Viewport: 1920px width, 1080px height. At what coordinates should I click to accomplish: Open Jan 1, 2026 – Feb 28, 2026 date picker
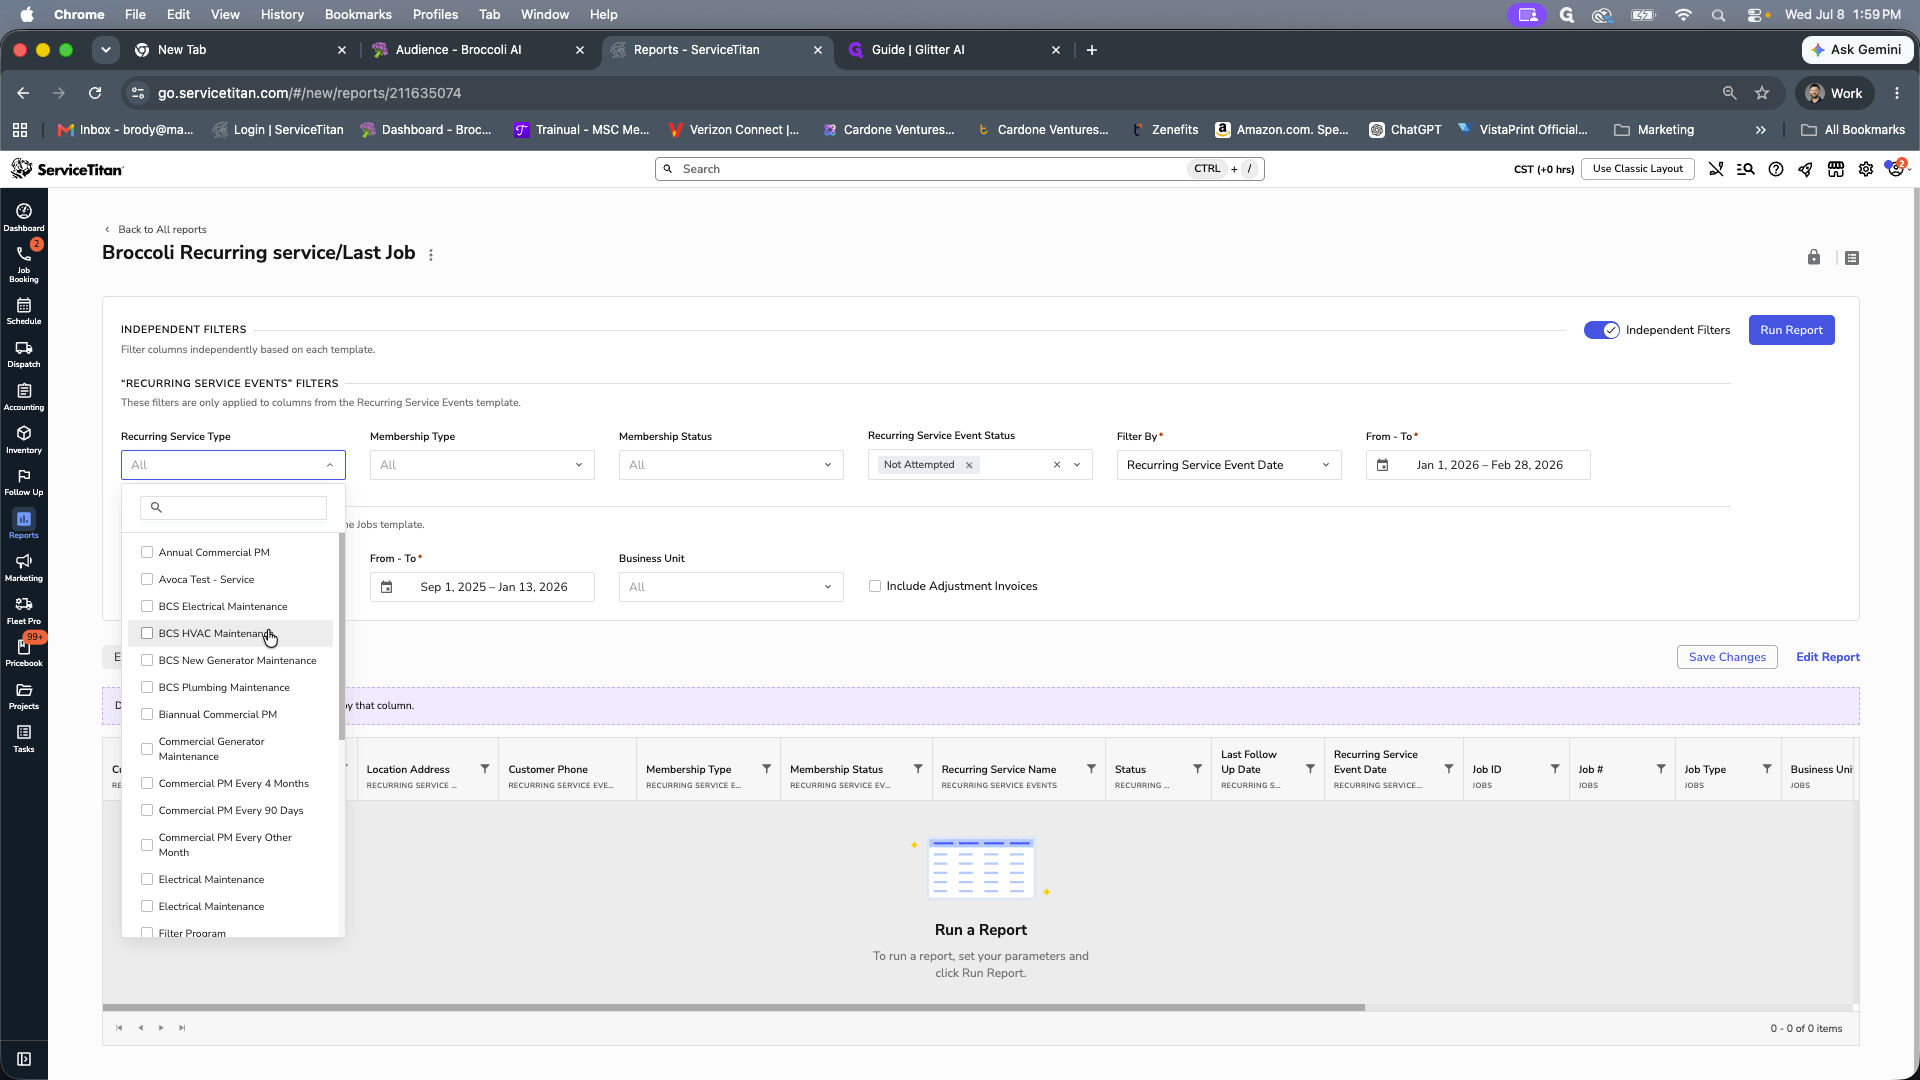pyautogui.click(x=1478, y=465)
